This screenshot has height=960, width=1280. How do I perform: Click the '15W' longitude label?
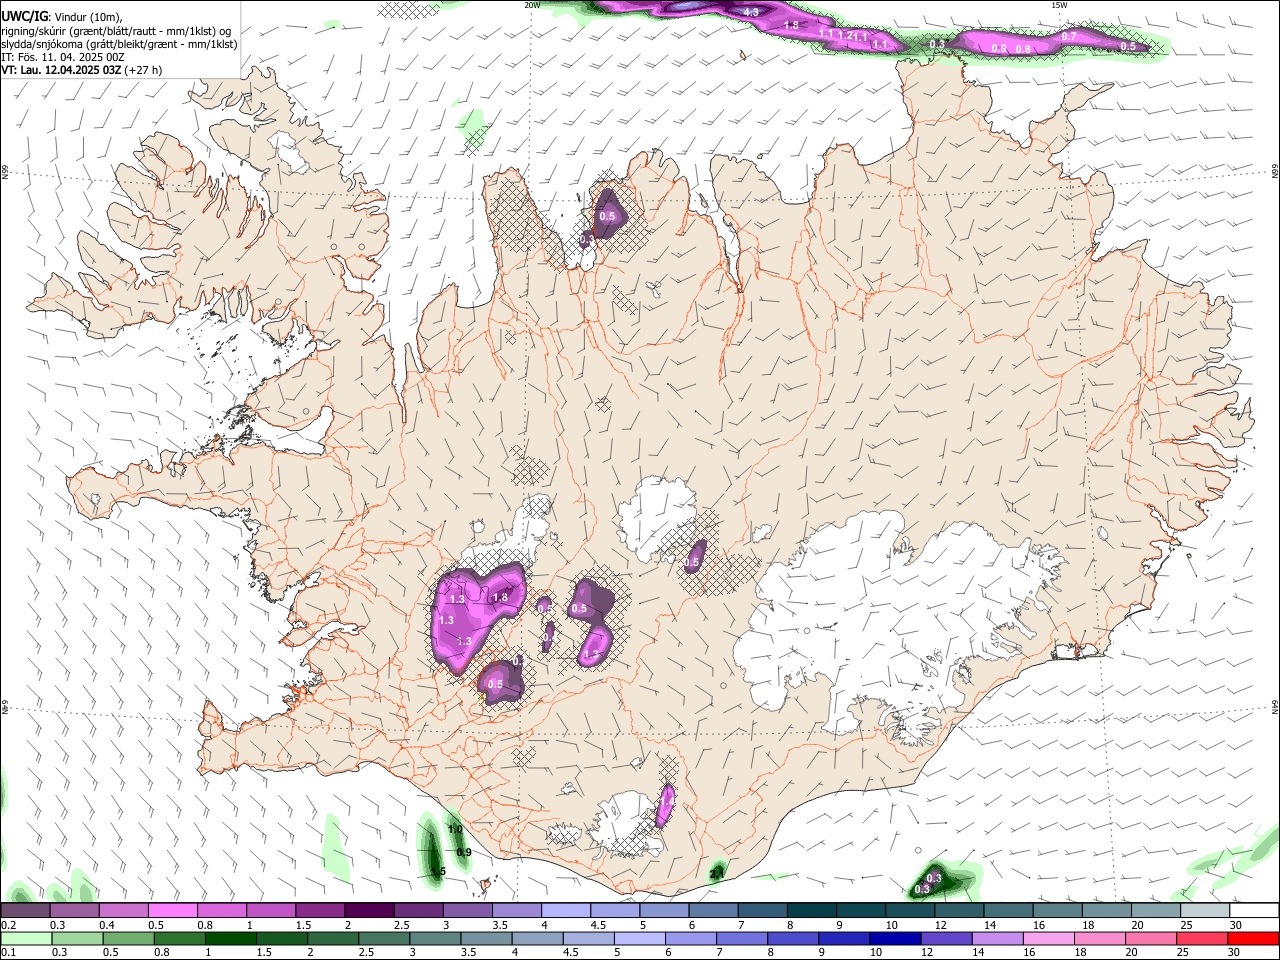tap(1060, 4)
